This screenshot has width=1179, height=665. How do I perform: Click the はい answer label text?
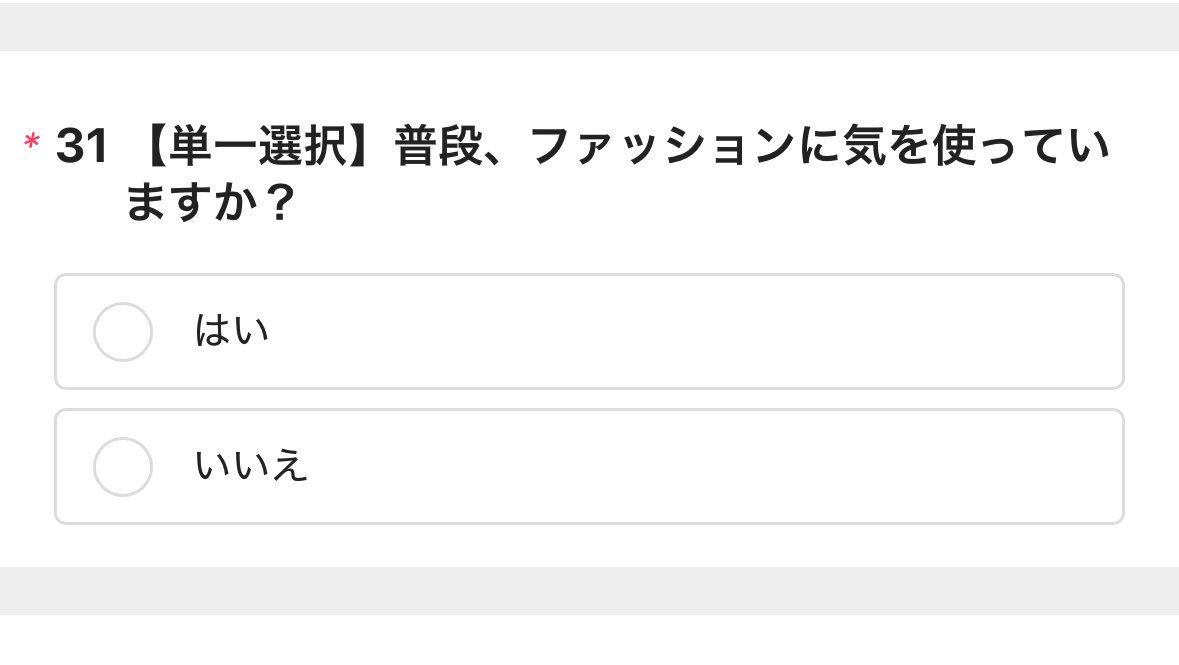point(232,331)
